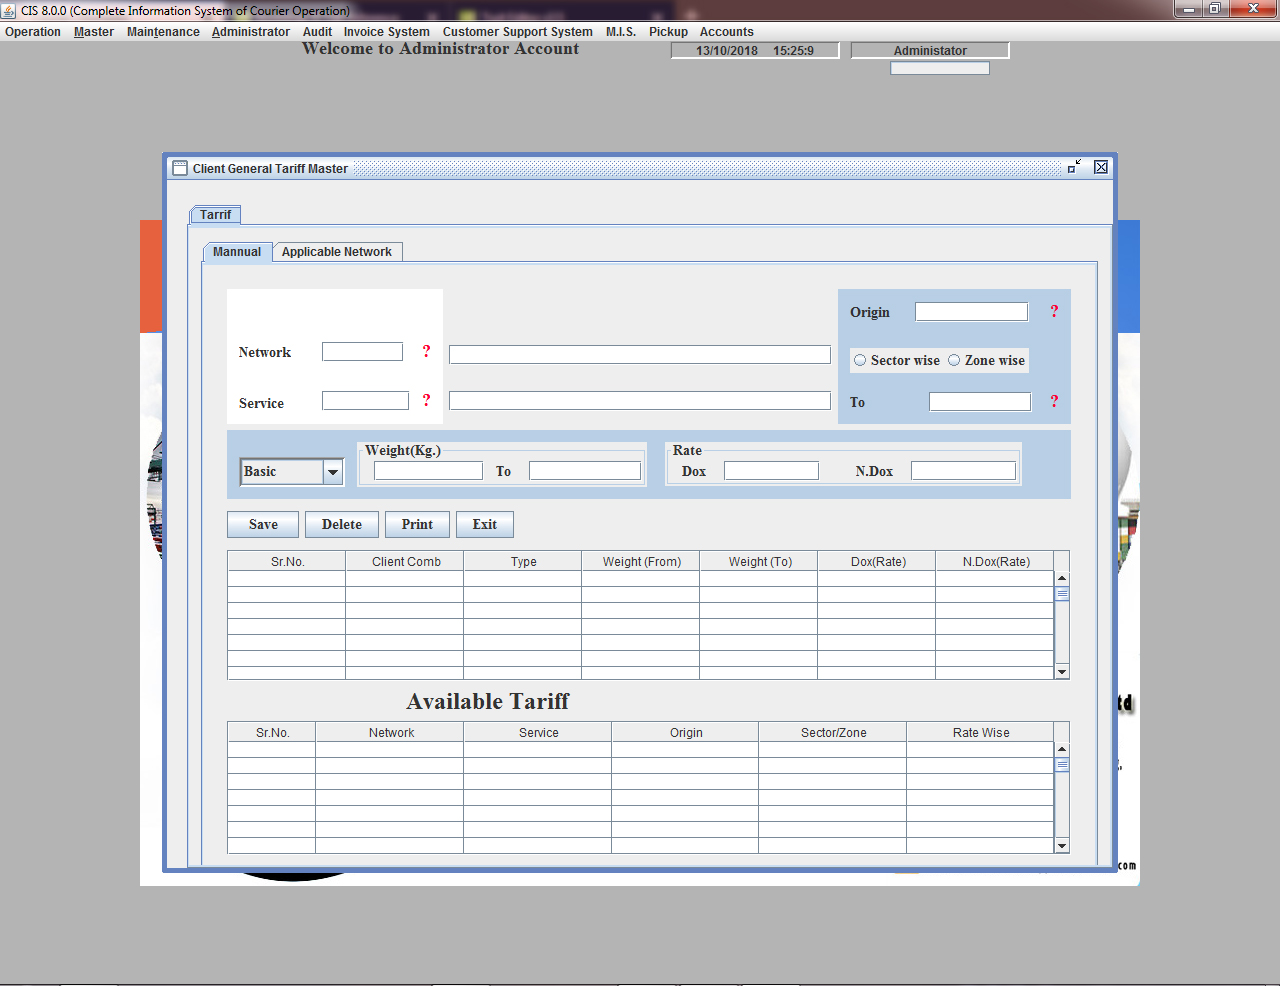Click the CIS application Java icon in title bar

coord(9,10)
